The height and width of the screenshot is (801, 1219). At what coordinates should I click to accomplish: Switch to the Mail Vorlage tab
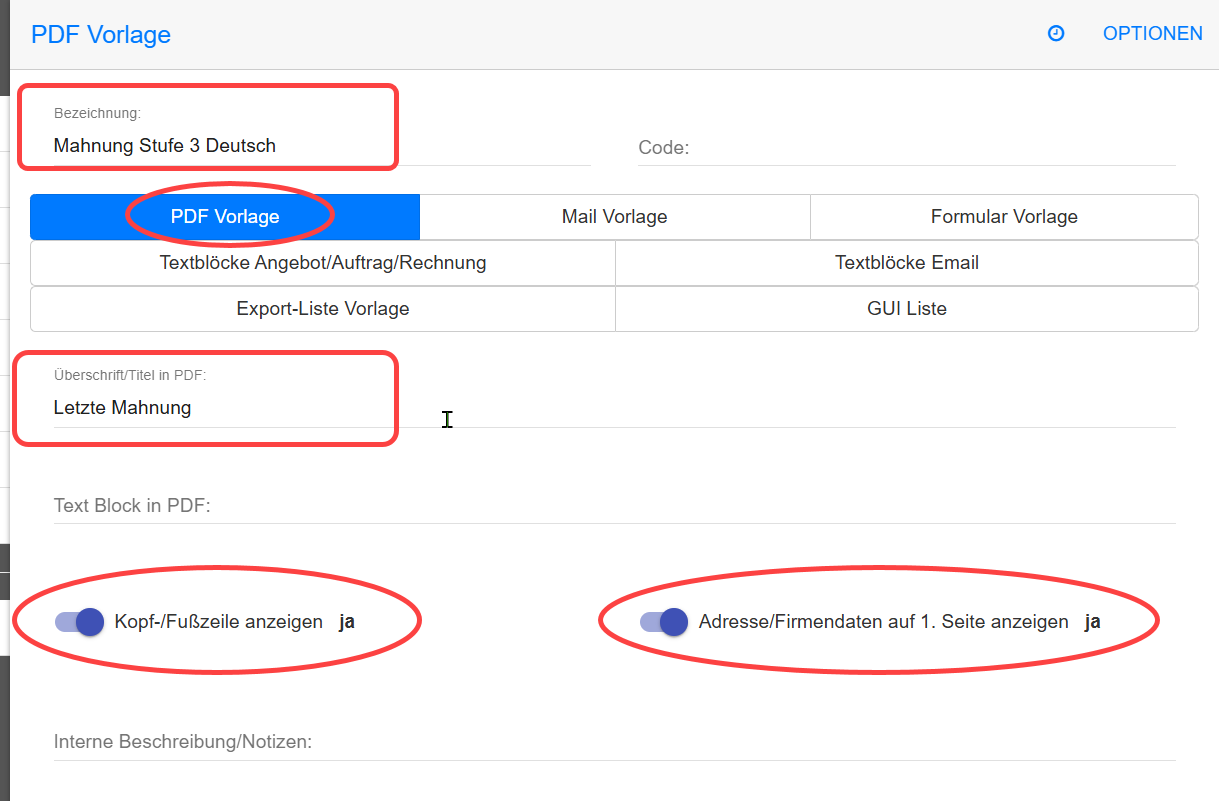pos(614,217)
